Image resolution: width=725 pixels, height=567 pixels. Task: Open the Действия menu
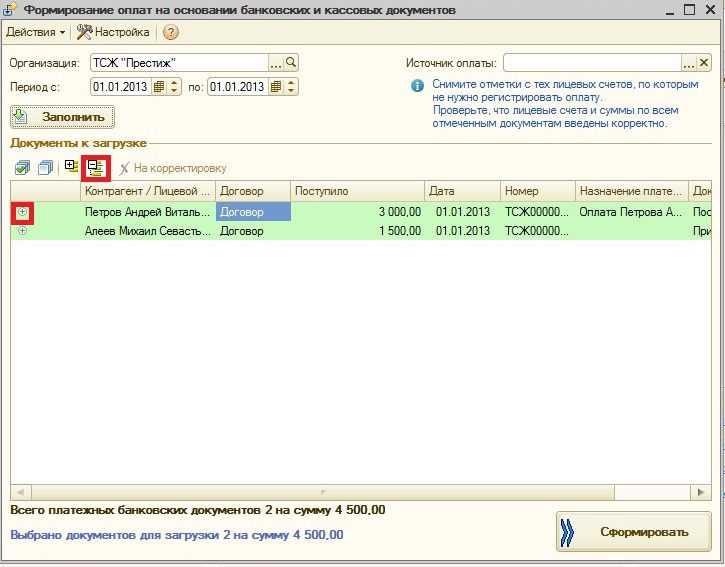tap(35, 32)
